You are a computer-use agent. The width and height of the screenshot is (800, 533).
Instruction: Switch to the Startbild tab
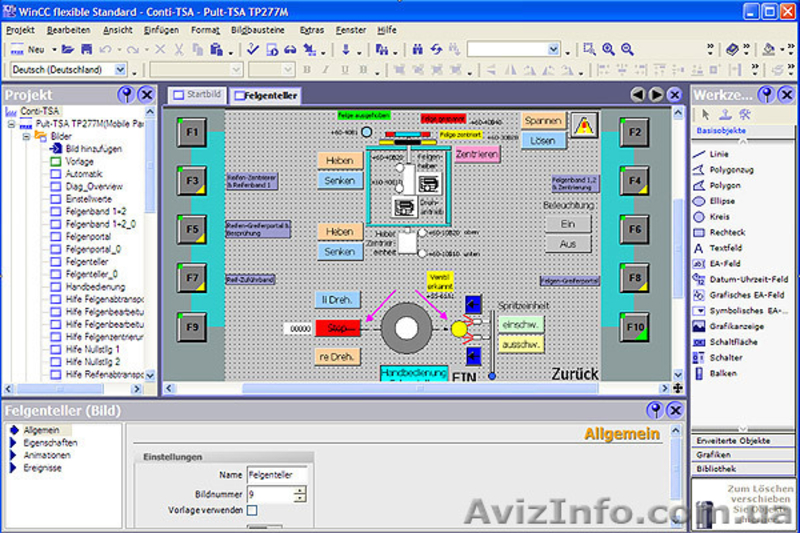(x=195, y=95)
